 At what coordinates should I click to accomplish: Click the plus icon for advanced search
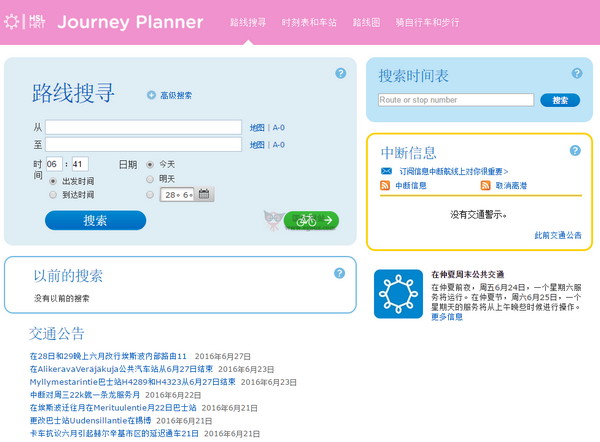[x=152, y=95]
